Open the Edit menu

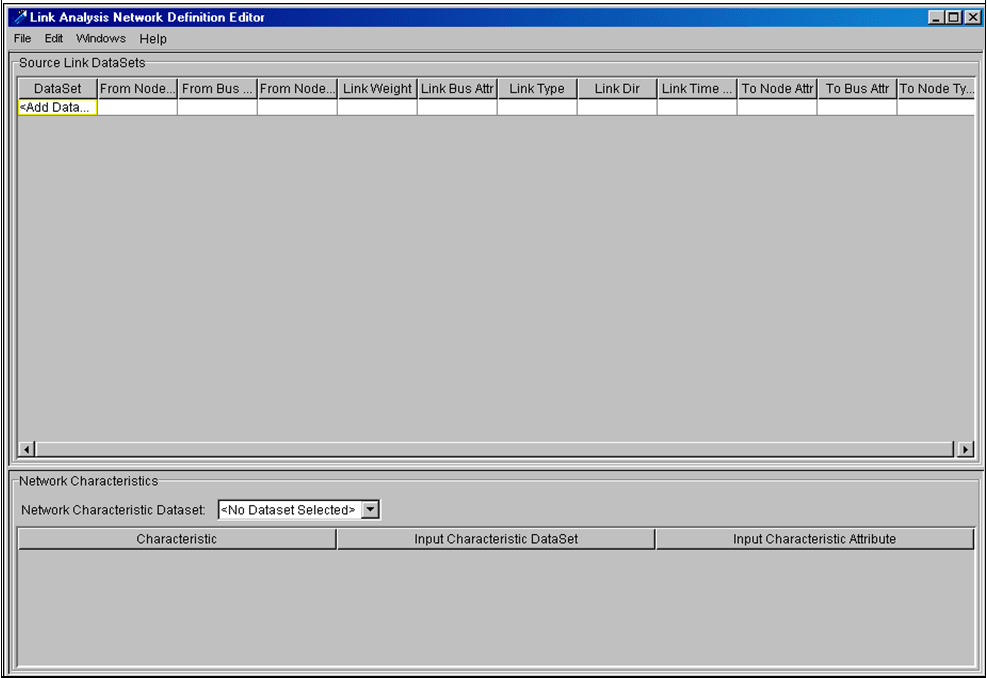pyautogui.click(x=53, y=38)
